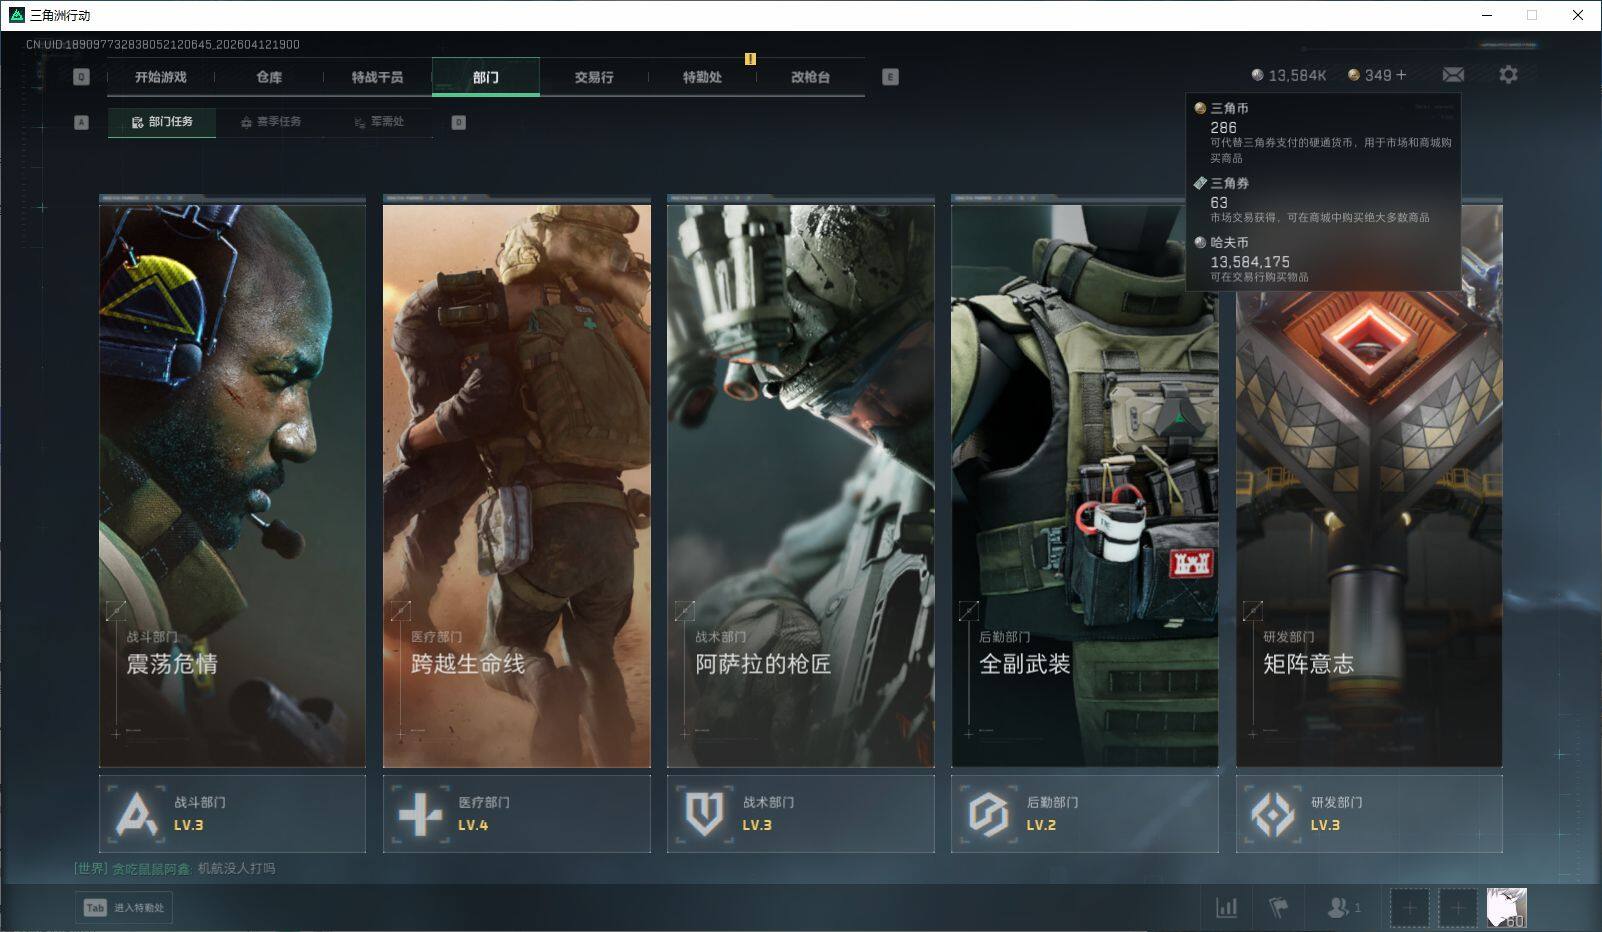The height and width of the screenshot is (932, 1602).
Task: Open the statistics bar chart icon
Action: point(1226,908)
